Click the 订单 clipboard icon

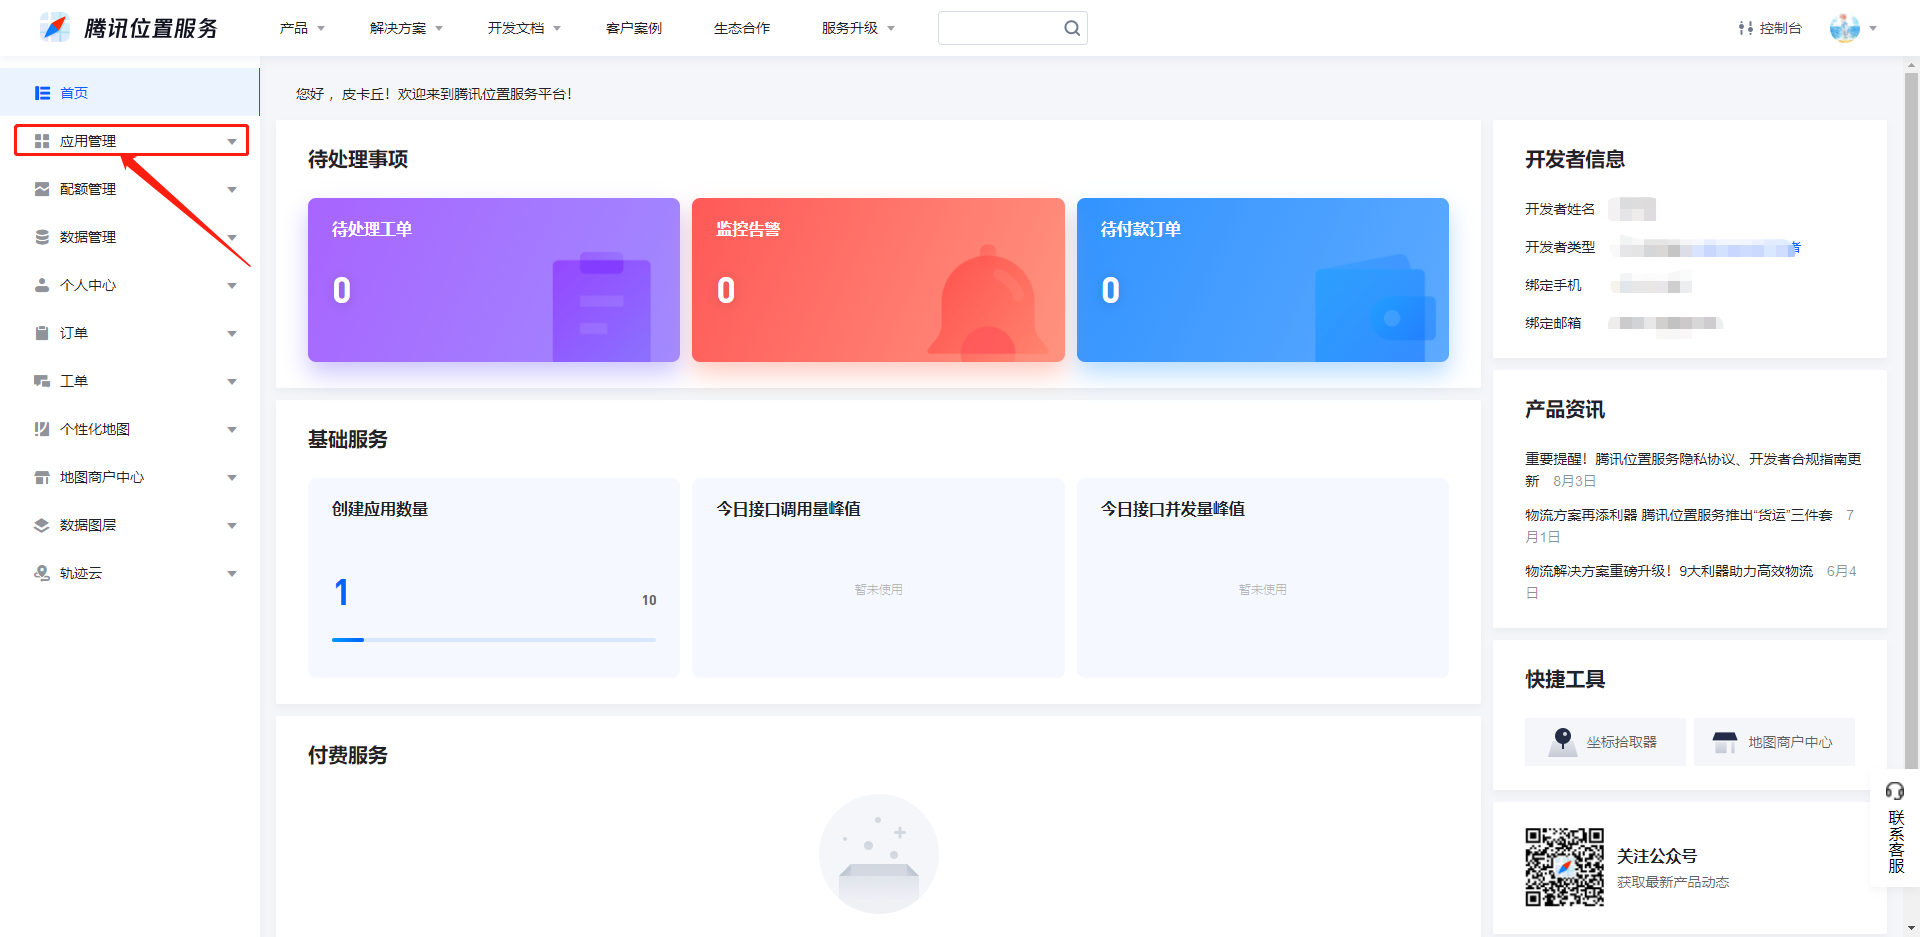[x=42, y=333]
